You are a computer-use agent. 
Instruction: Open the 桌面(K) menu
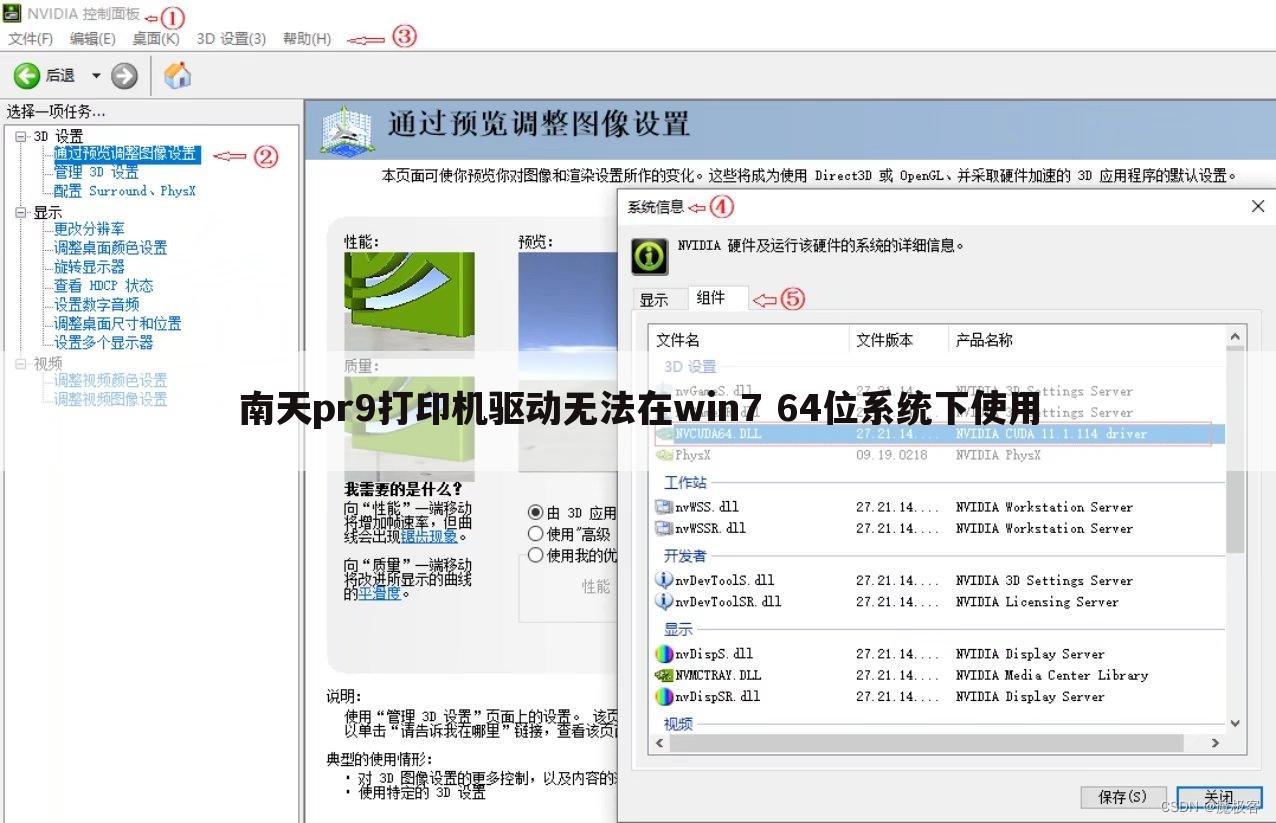click(156, 38)
